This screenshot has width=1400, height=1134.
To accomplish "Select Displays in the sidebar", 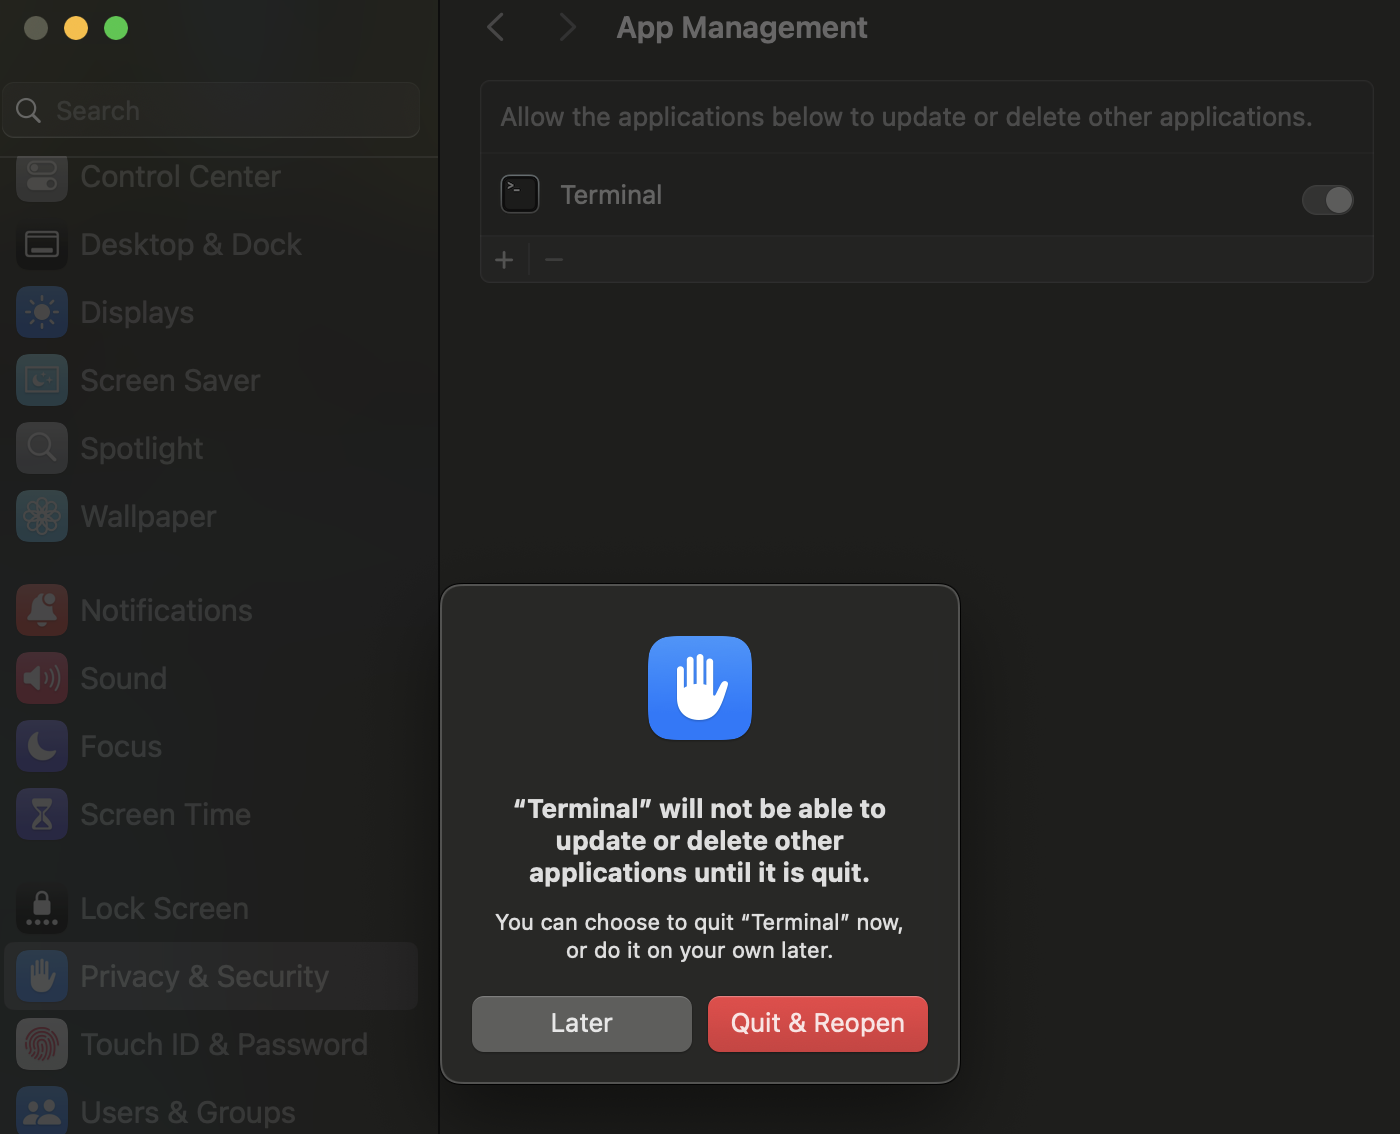I will (x=211, y=312).
